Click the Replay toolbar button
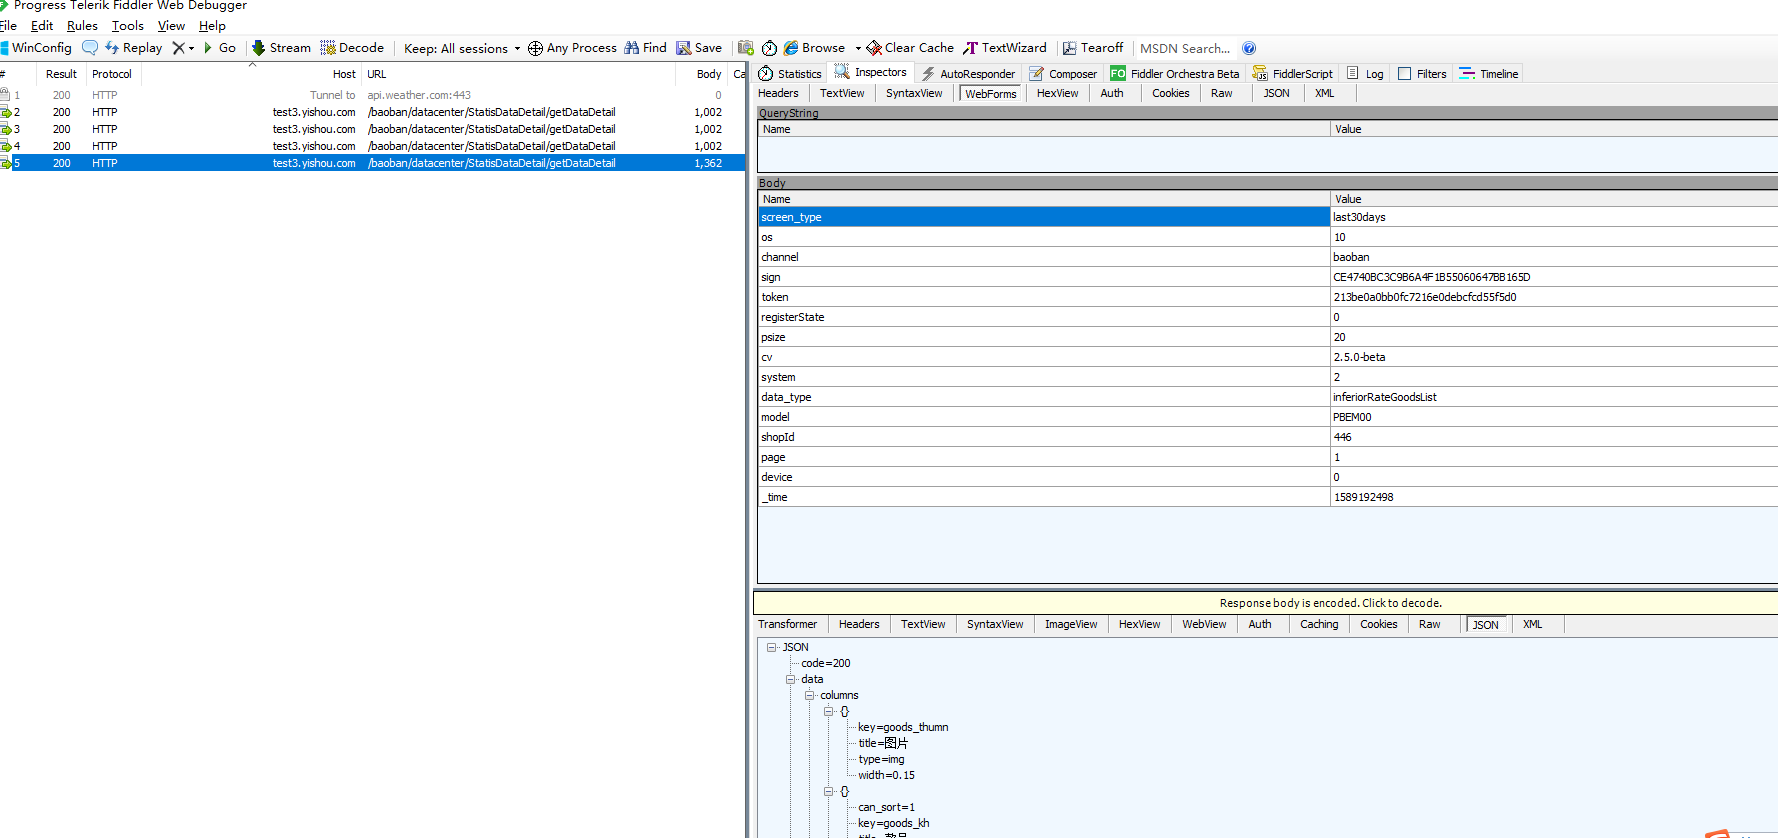The image size is (1778, 838). [134, 48]
